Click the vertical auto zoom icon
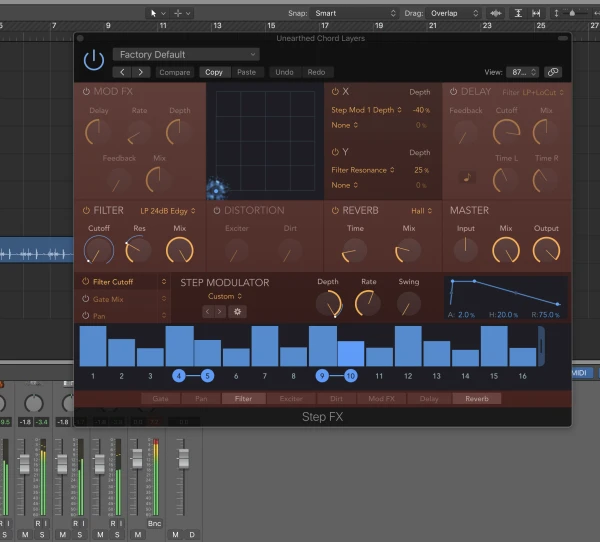The image size is (600, 542). [518, 13]
